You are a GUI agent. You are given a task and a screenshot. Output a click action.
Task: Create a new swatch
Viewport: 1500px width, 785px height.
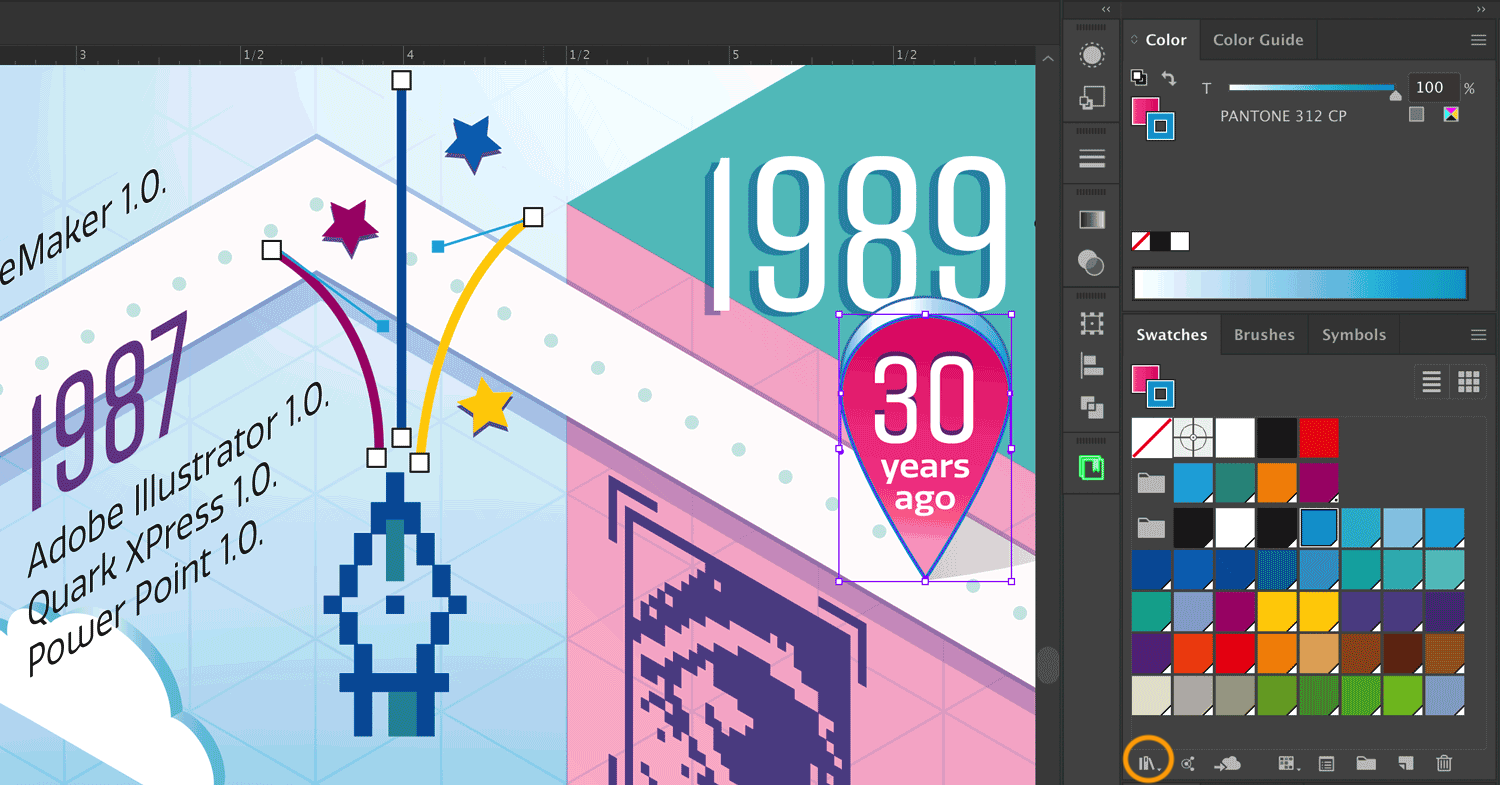coord(1404,762)
